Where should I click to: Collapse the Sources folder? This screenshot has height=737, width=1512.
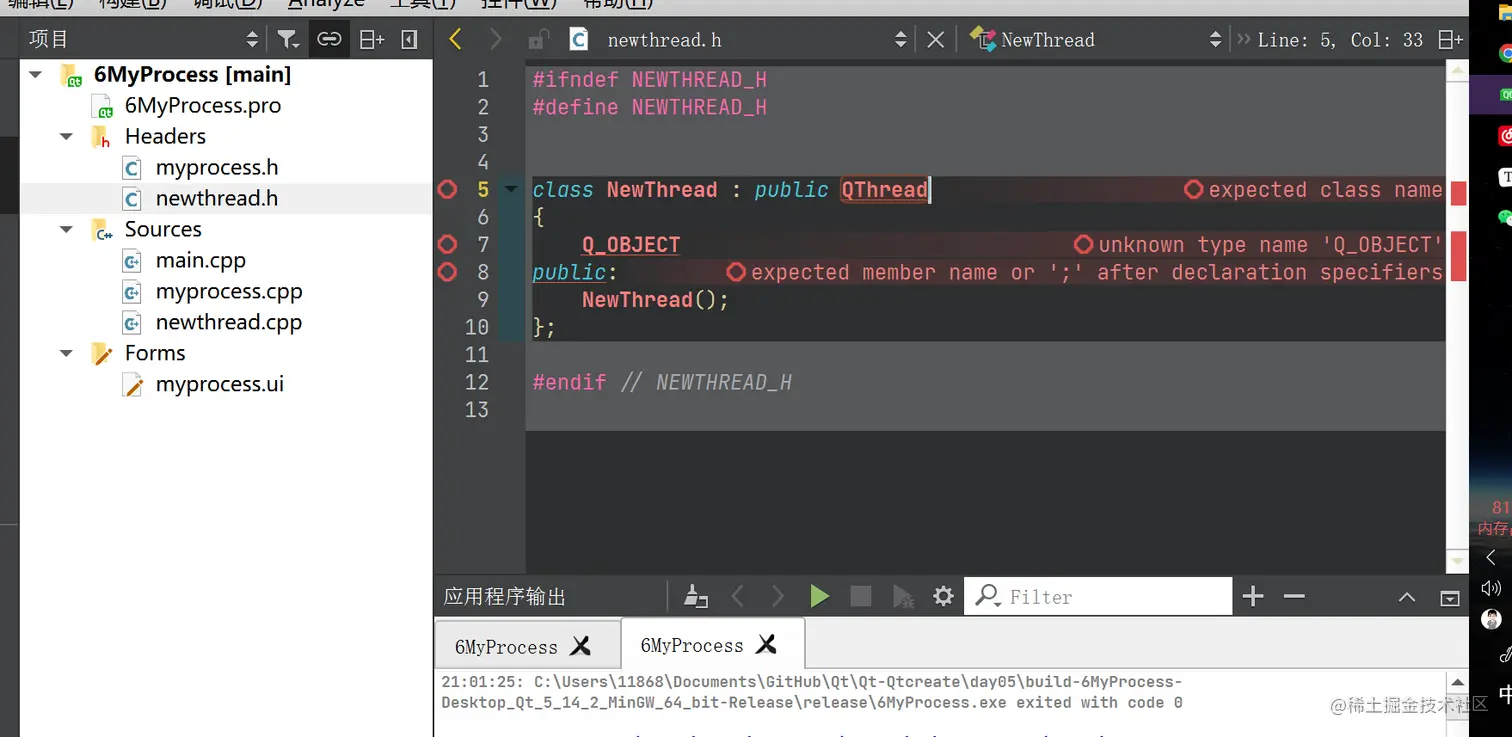click(67, 230)
